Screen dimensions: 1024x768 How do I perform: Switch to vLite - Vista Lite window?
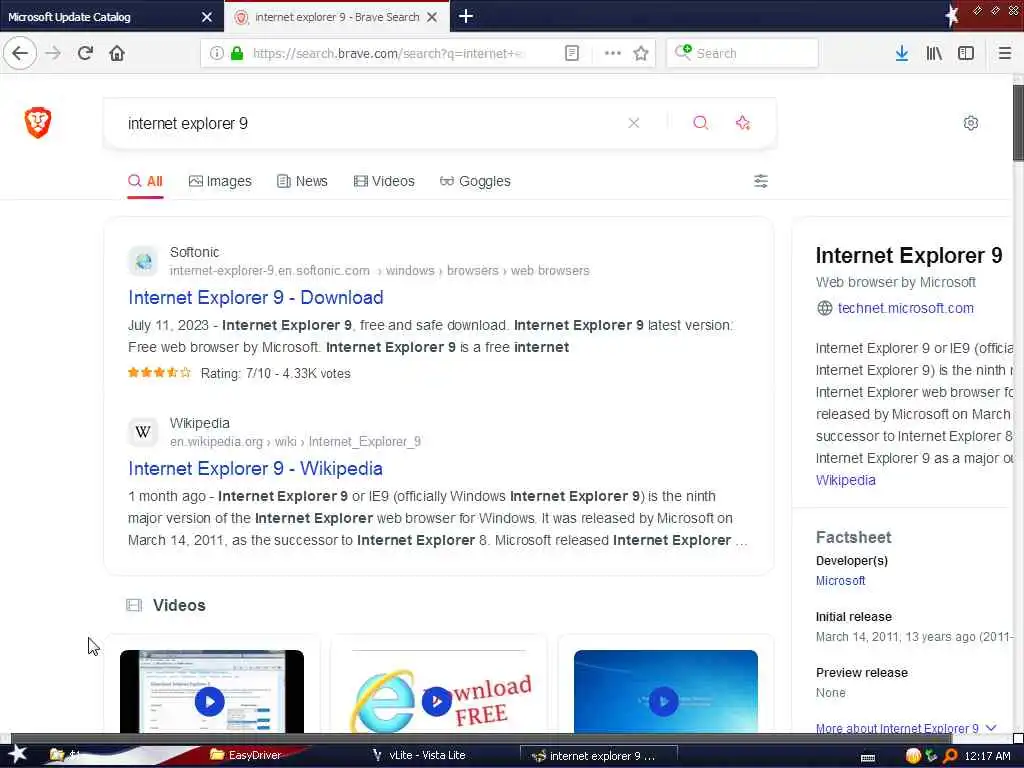[x=419, y=755]
